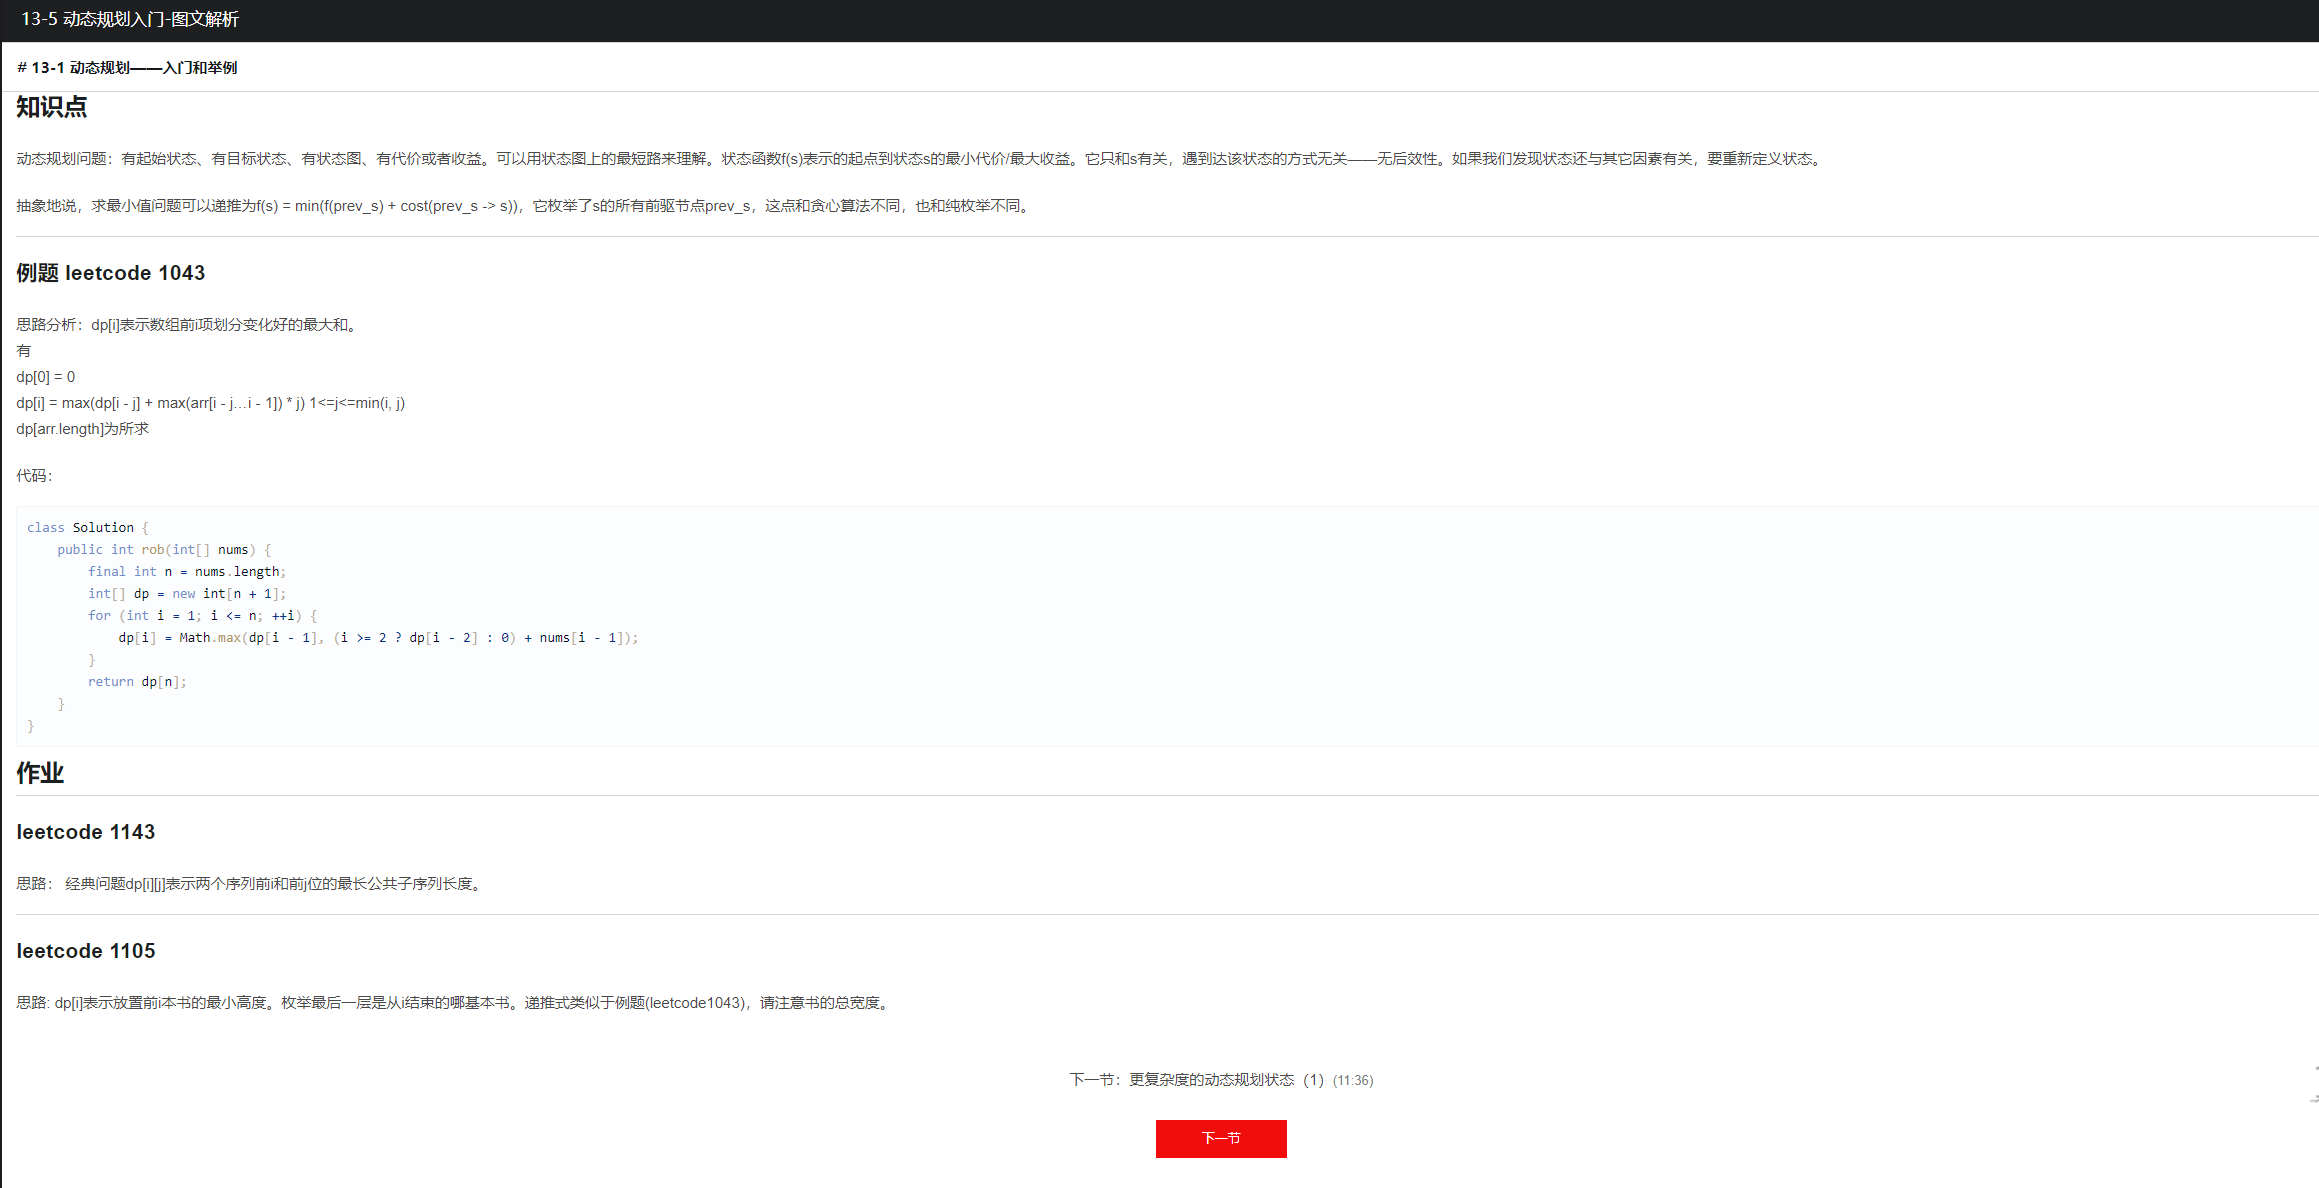Click the 代码: label above code block
Image resolution: width=2319 pixels, height=1188 pixels.
pyautogui.click(x=34, y=476)
